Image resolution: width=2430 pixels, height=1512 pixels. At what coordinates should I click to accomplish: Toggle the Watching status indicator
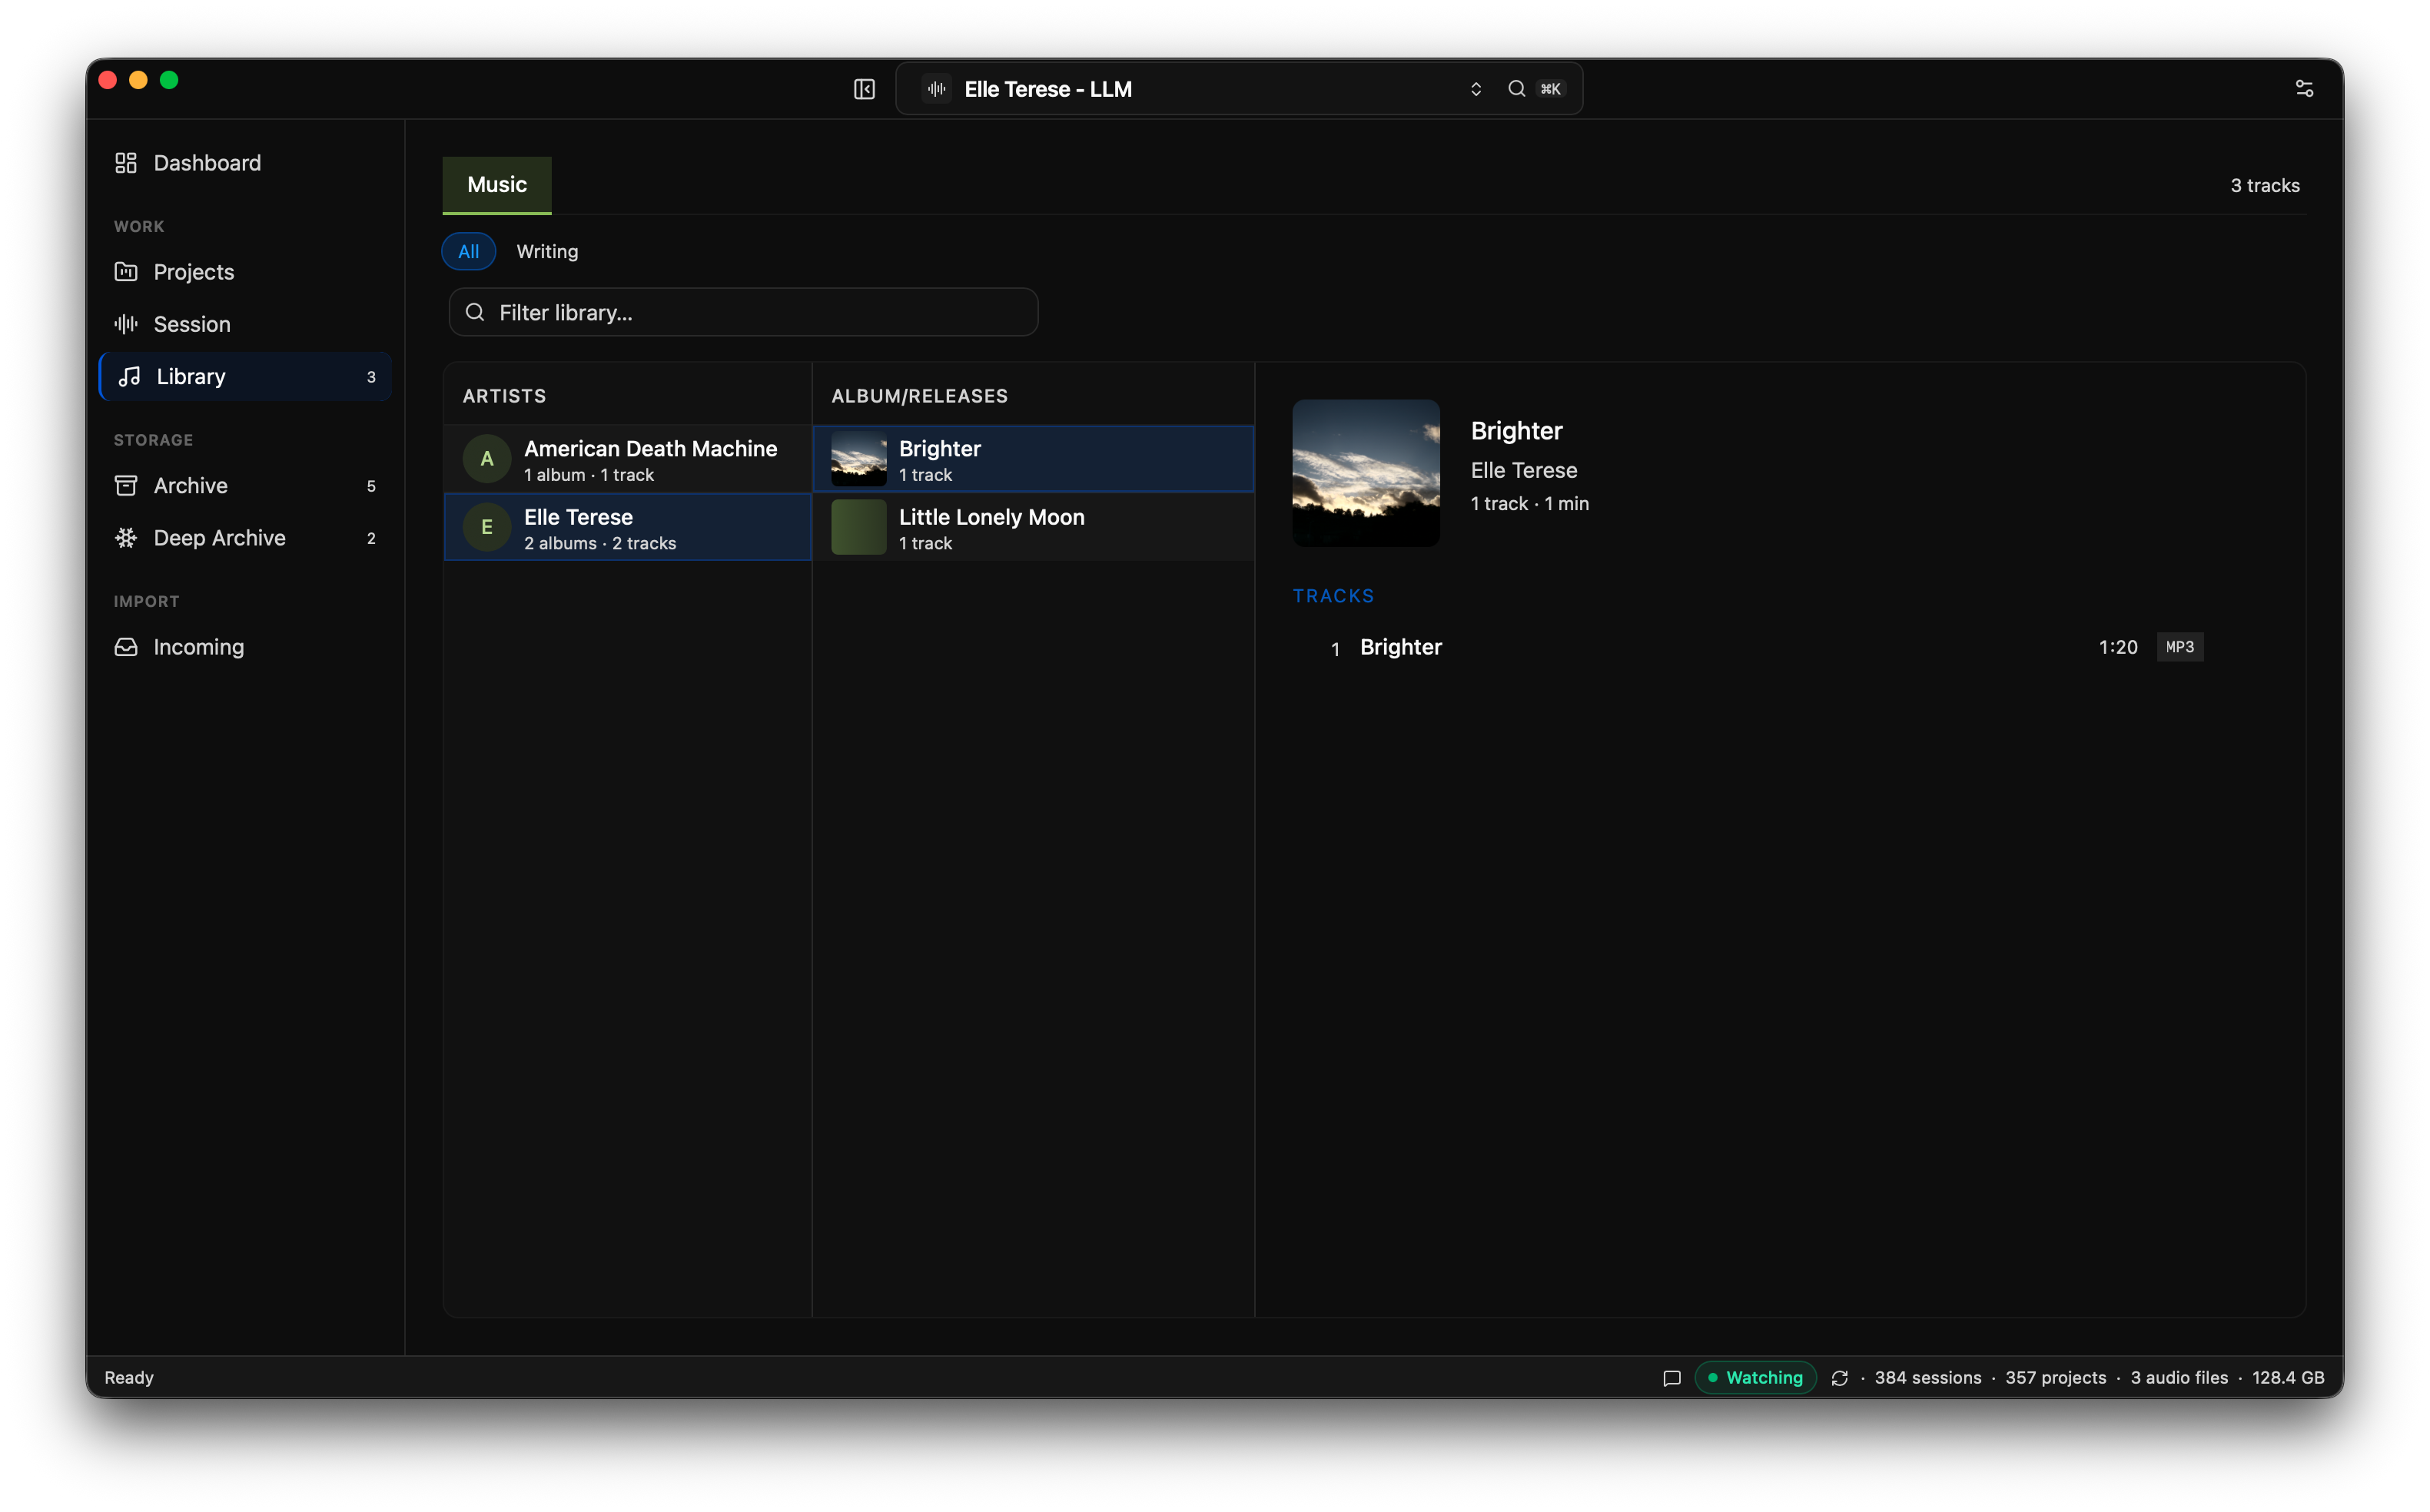pyautogui.click(x=1755, y=1378)
